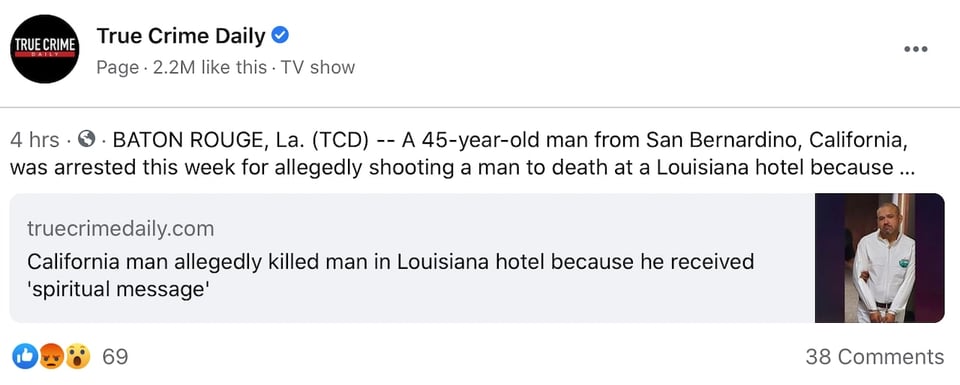Click the truecrimedaily.com domain link
960x385 pixels.
[121, 229]
